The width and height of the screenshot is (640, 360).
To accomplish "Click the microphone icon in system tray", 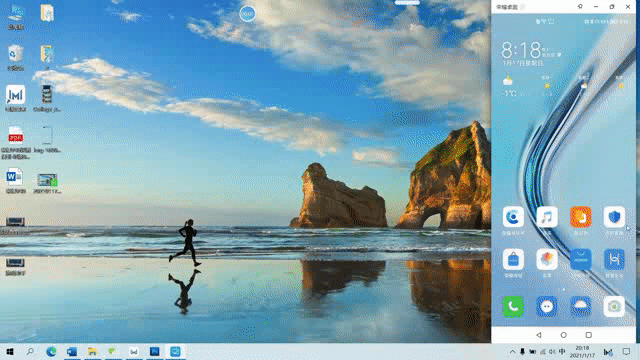I will coord(522,351).
